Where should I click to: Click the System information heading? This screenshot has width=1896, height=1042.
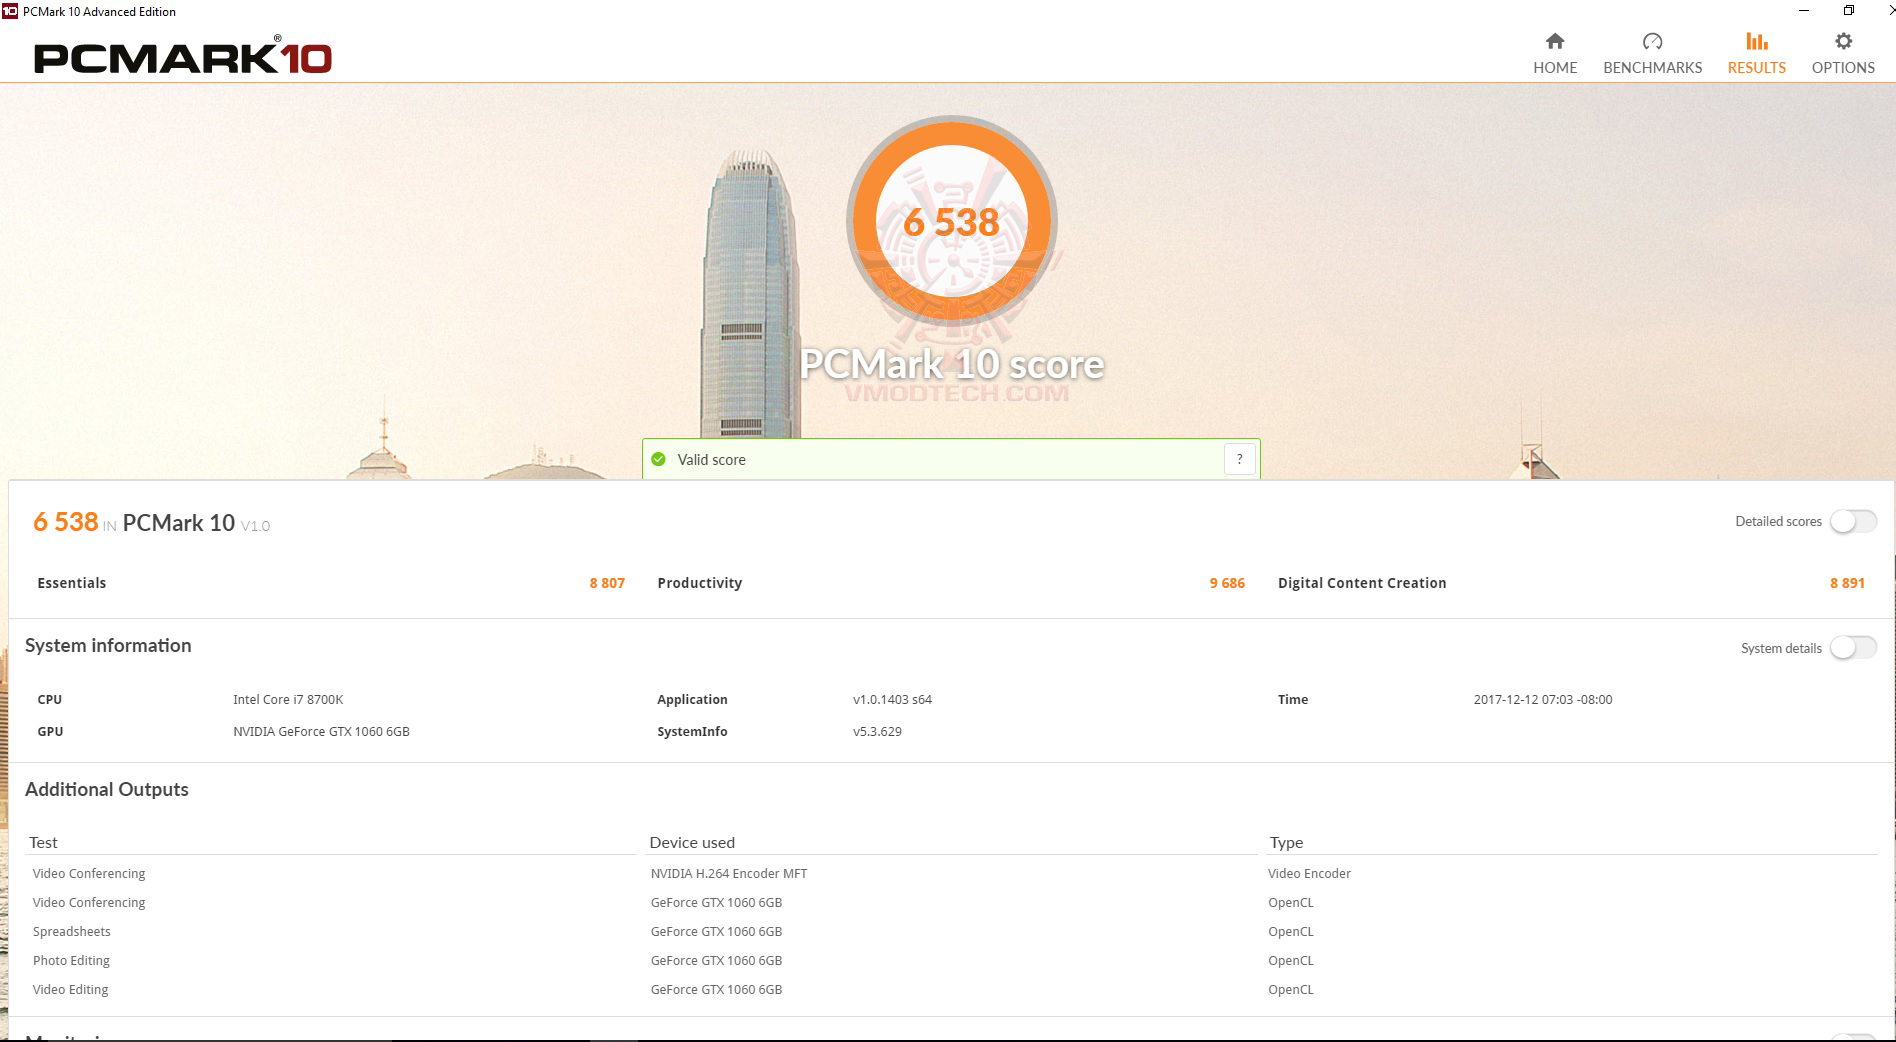tap(108, 645)
